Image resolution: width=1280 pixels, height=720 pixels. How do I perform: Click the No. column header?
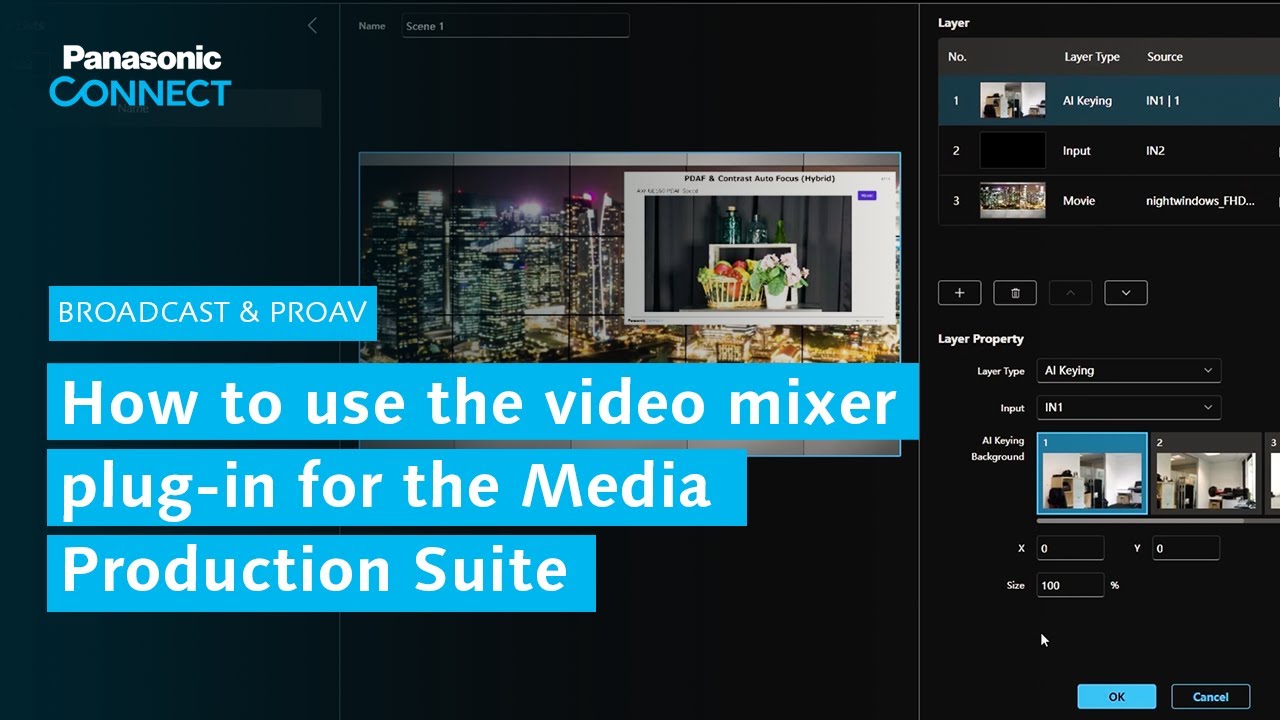(957, 57)
